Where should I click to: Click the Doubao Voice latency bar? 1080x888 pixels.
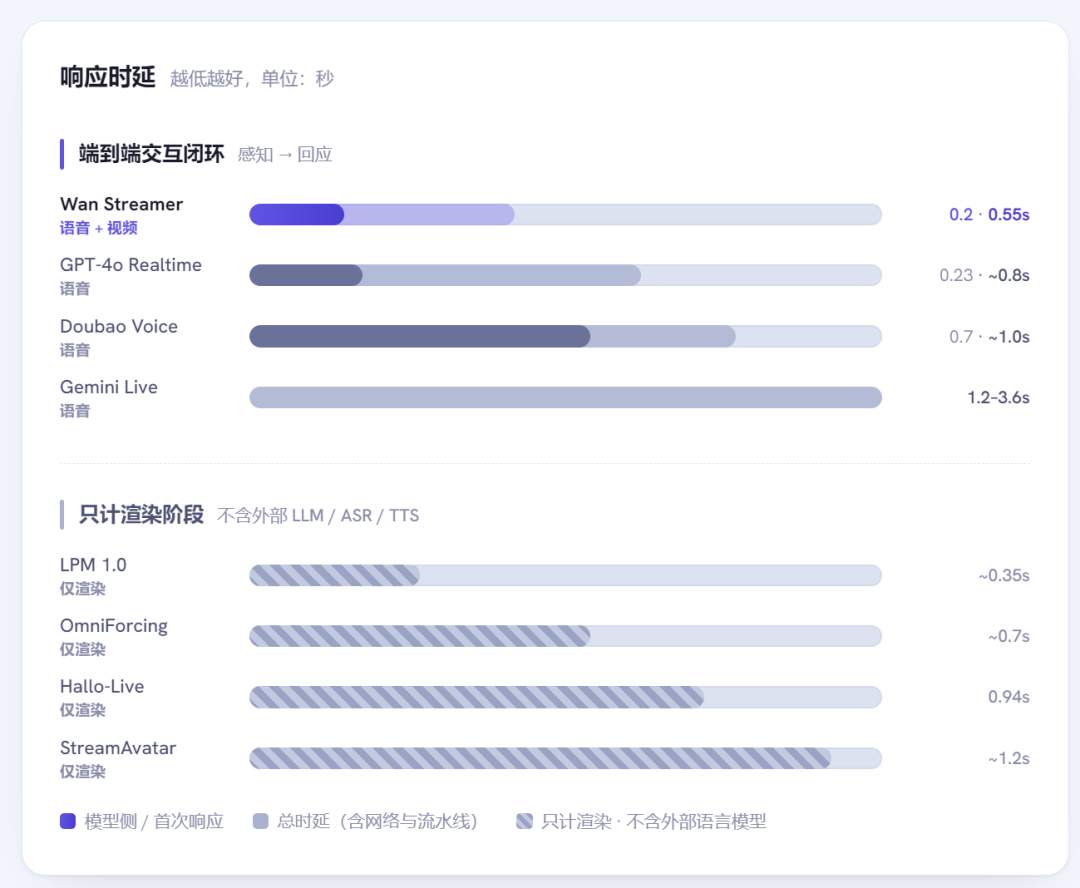(565, 336)
